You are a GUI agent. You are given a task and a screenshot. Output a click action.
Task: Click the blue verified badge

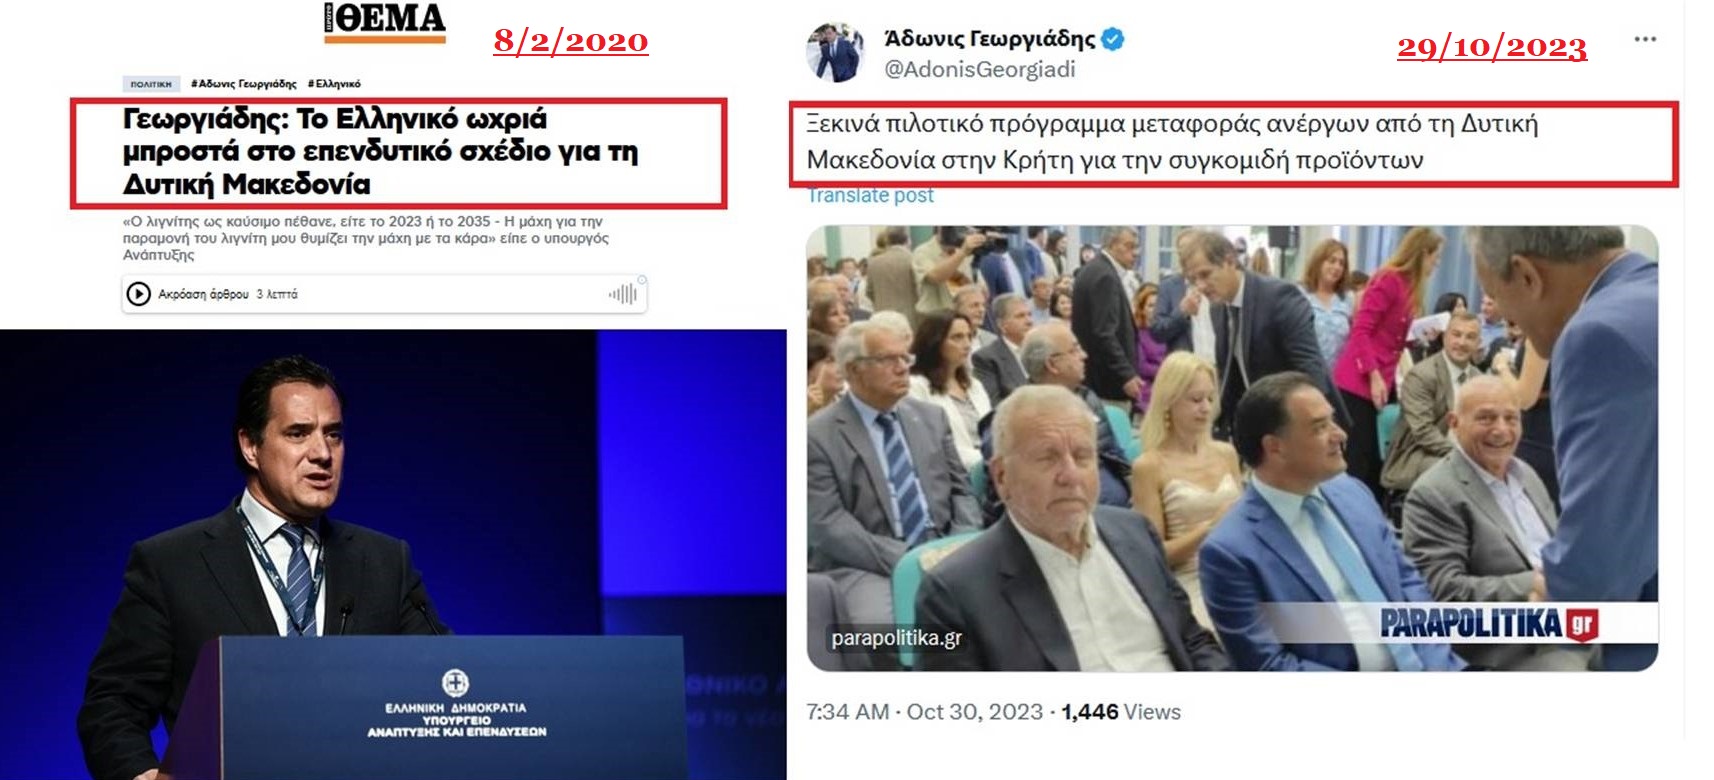tap(1113, 39)
